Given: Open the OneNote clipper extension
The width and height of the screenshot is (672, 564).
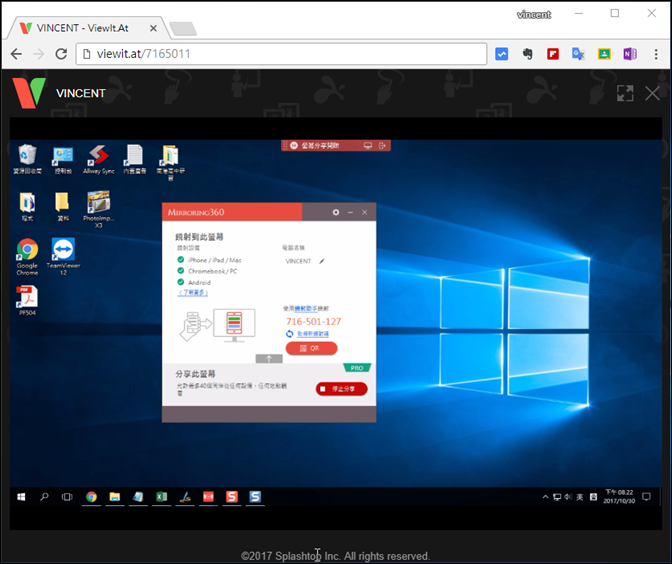Looking at the screenshot, I should pyautogui.click(x=630, y=54).
